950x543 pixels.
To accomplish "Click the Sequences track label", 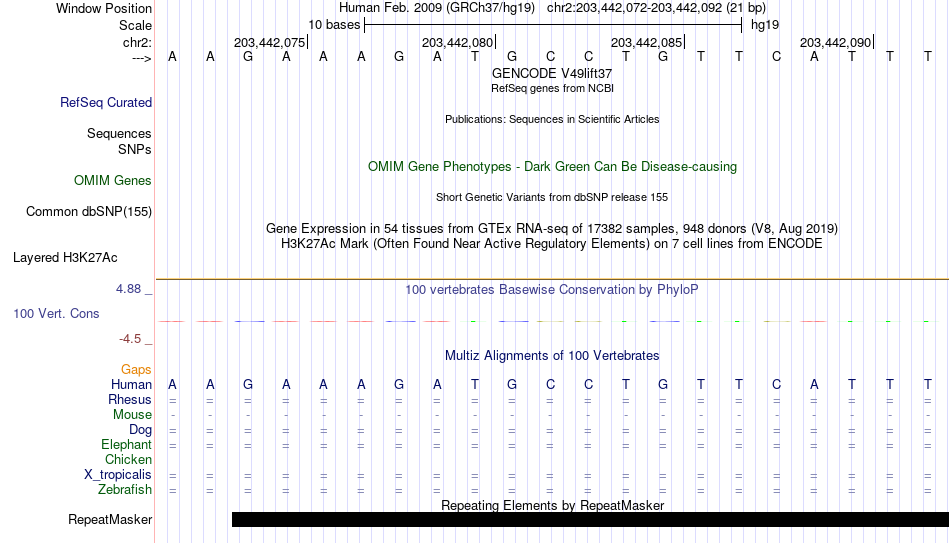I will point(119,133).
